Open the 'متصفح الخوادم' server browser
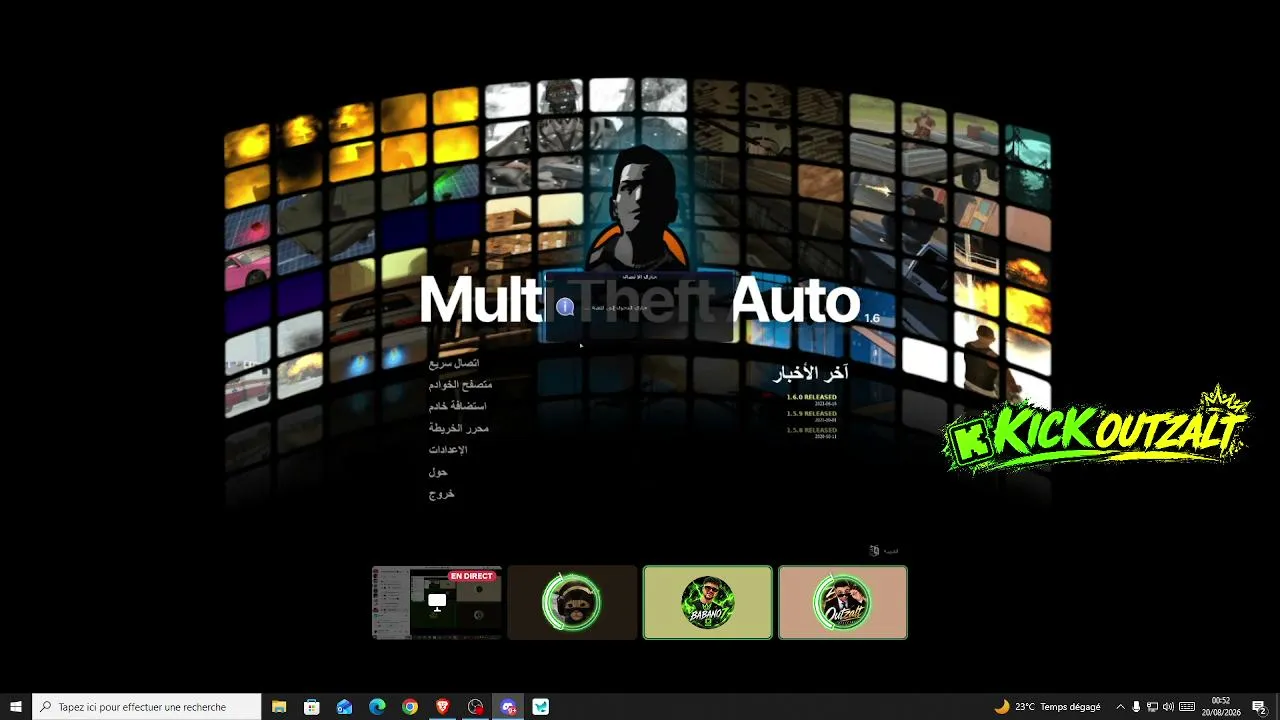 coord(460,385)
